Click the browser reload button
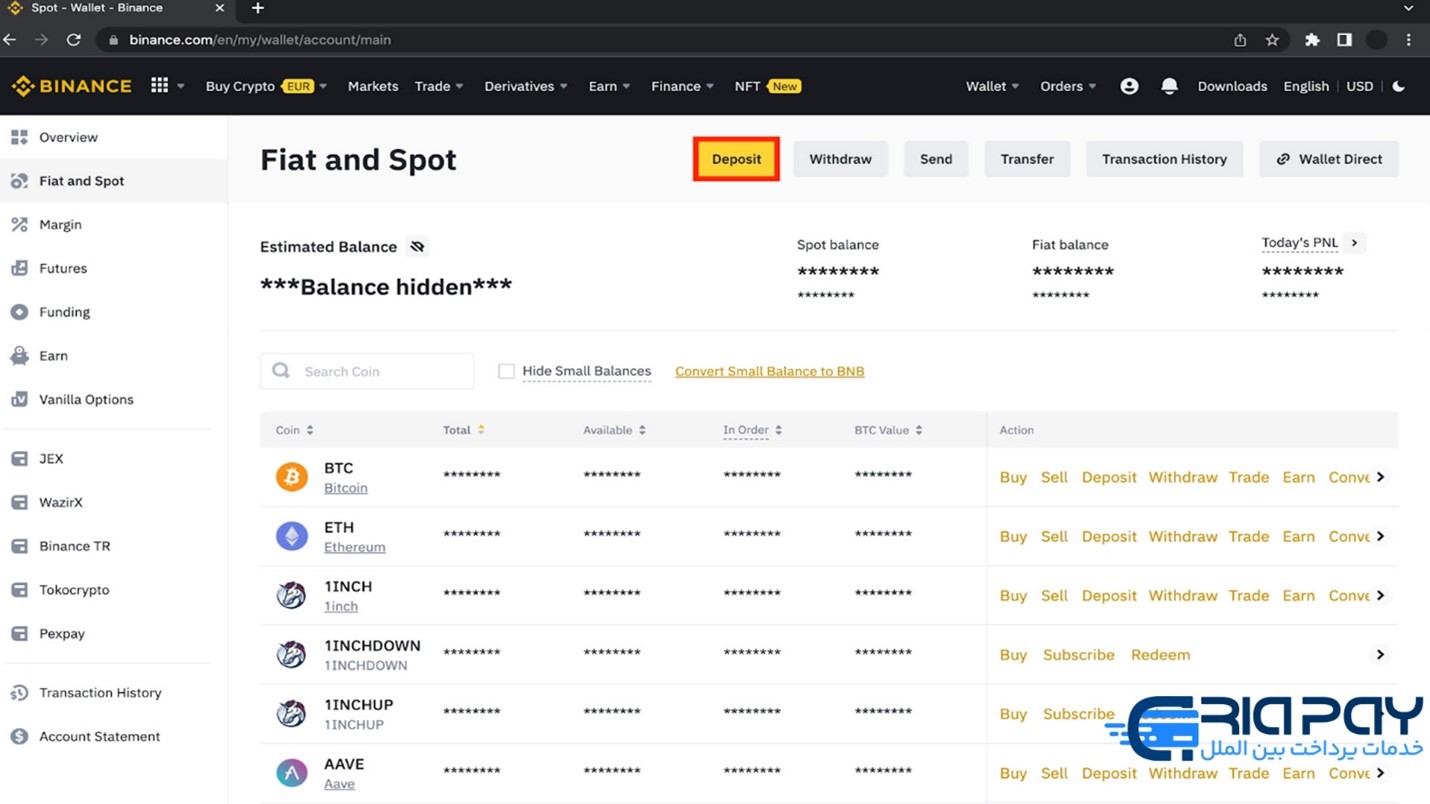 click(73, 40)
